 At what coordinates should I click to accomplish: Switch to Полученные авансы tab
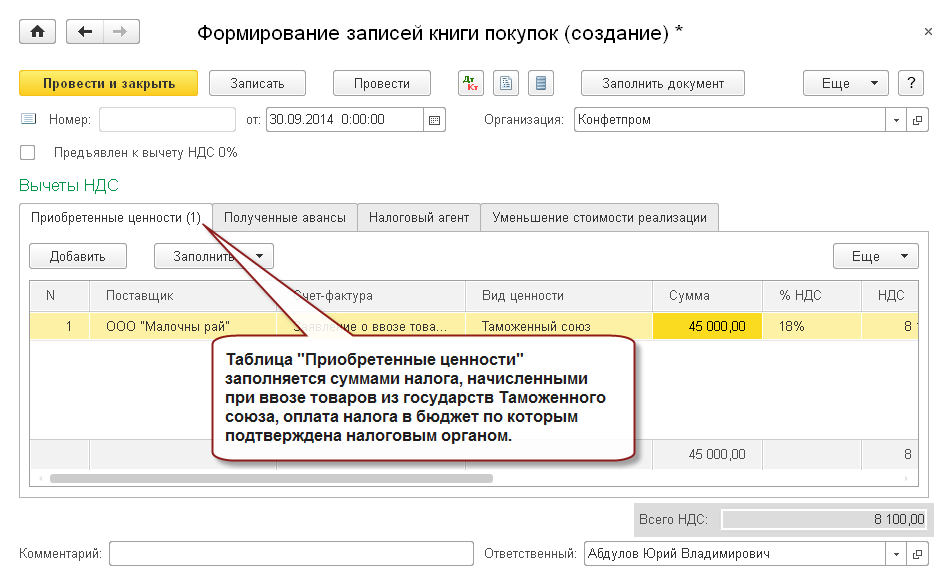(x=285, y=217)
